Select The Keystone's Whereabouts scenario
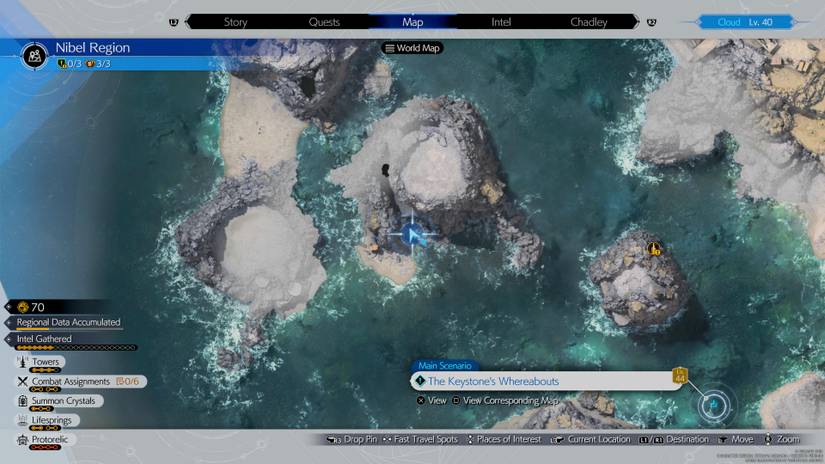825x464 pixels. [x=493, y=381]
